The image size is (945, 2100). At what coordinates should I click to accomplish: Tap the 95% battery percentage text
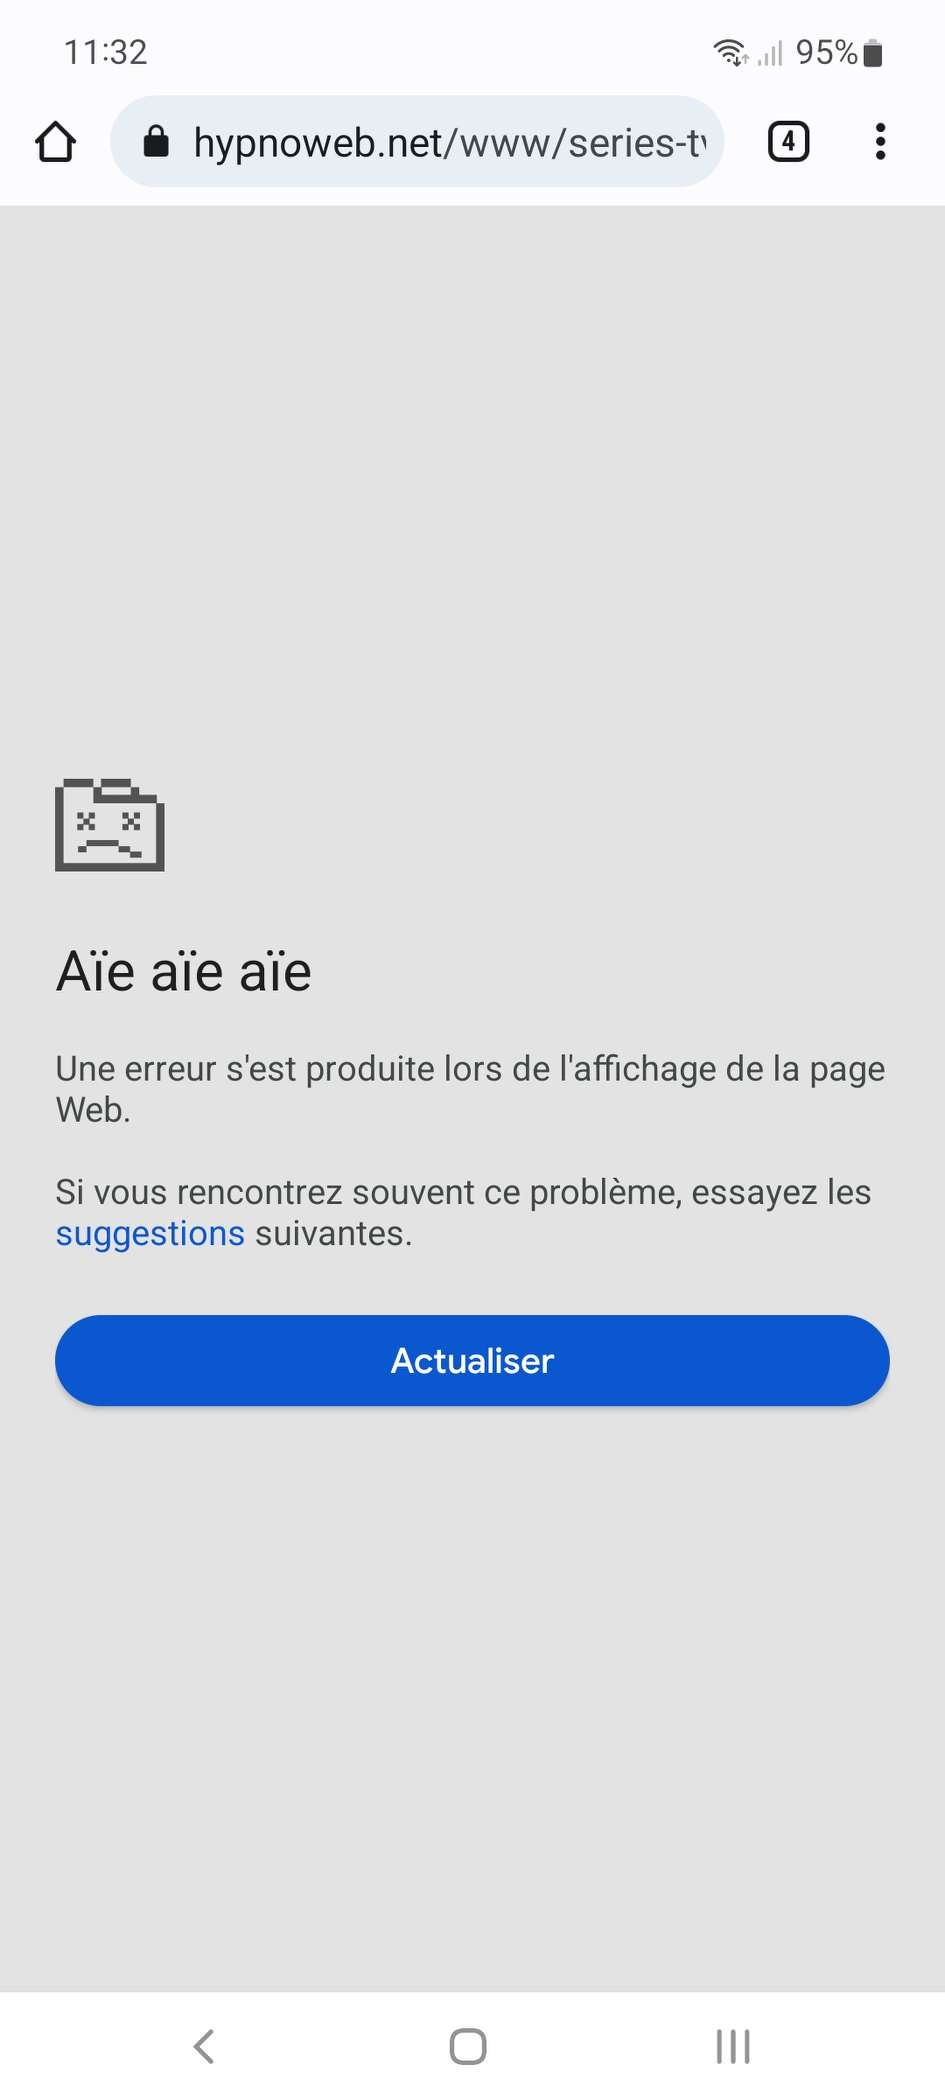click(x=827, y=52)
